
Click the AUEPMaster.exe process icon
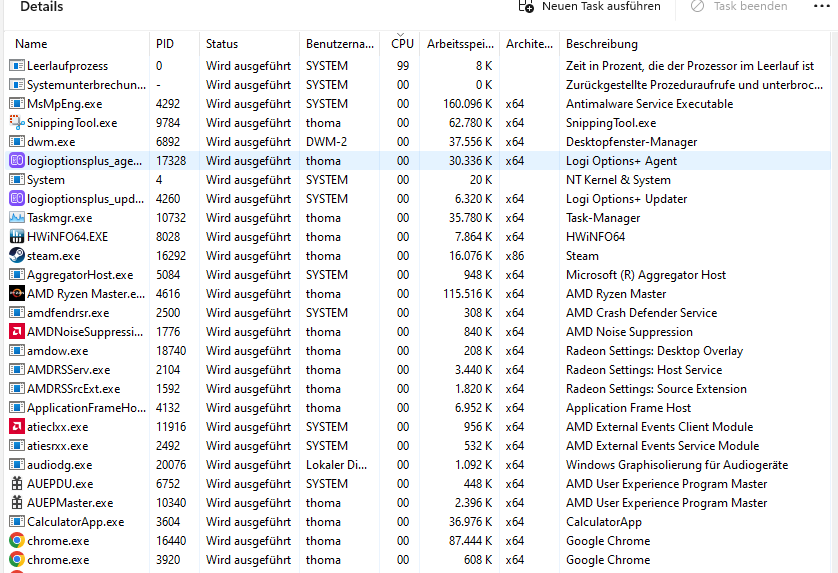point(17,503)
